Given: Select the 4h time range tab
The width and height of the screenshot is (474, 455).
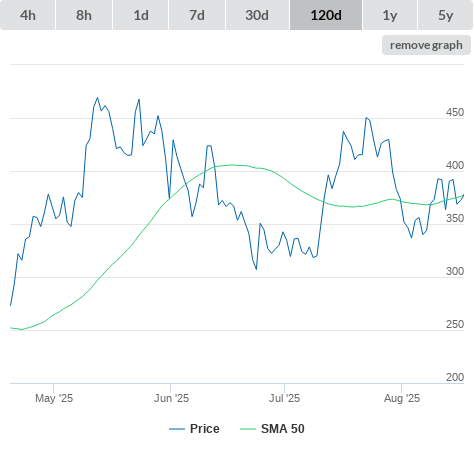Looking at the screenshot, I should pos(28,15).
